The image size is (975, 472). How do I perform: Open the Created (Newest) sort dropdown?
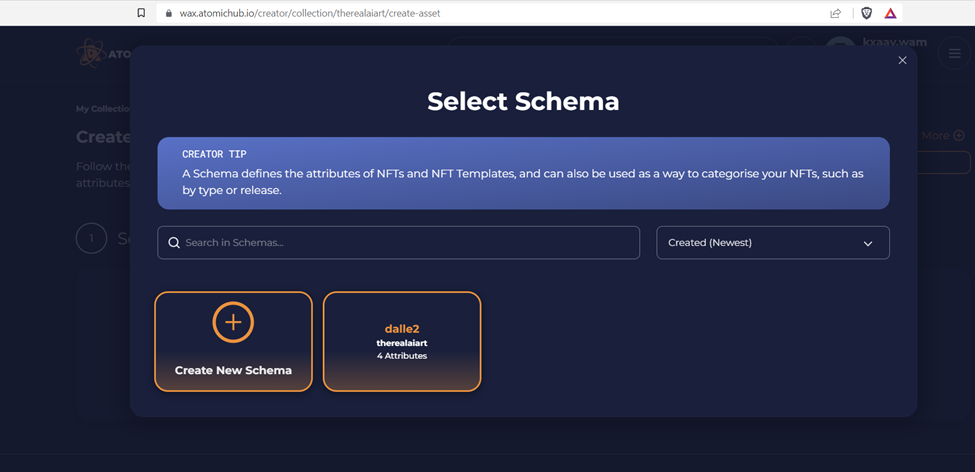pos(773,243)
